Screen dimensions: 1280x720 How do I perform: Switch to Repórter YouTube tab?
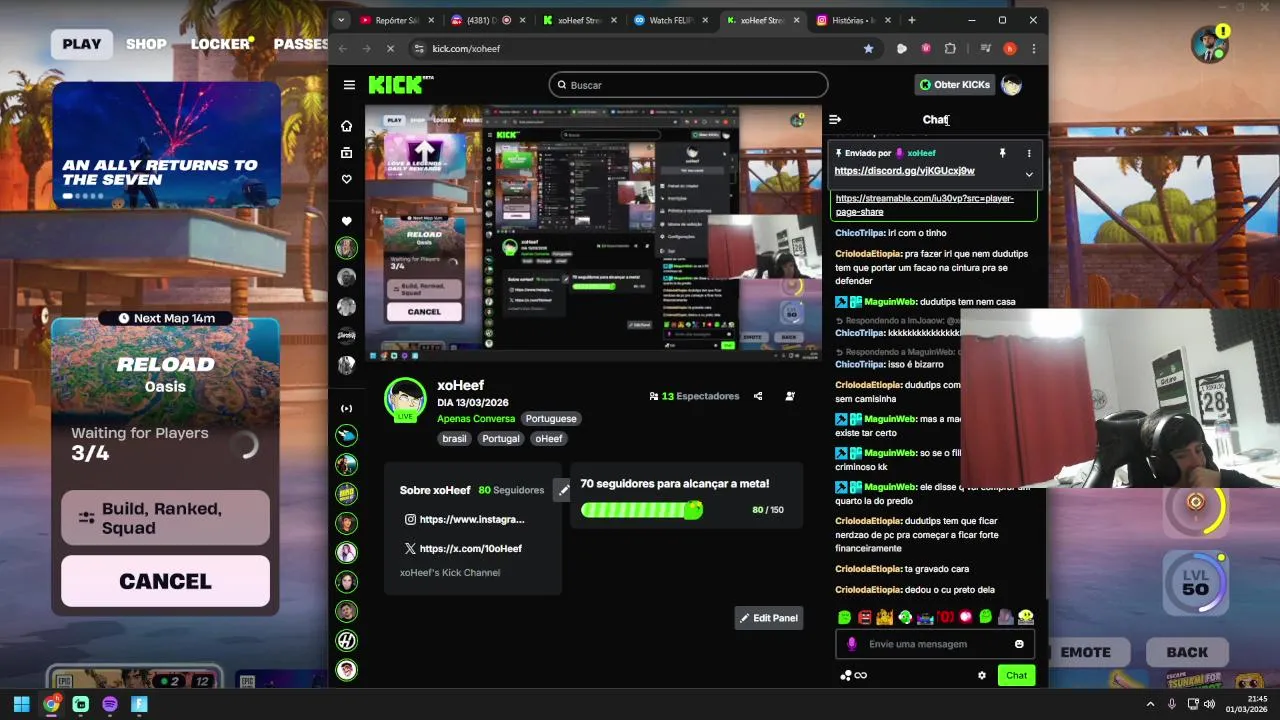(396, 20)
